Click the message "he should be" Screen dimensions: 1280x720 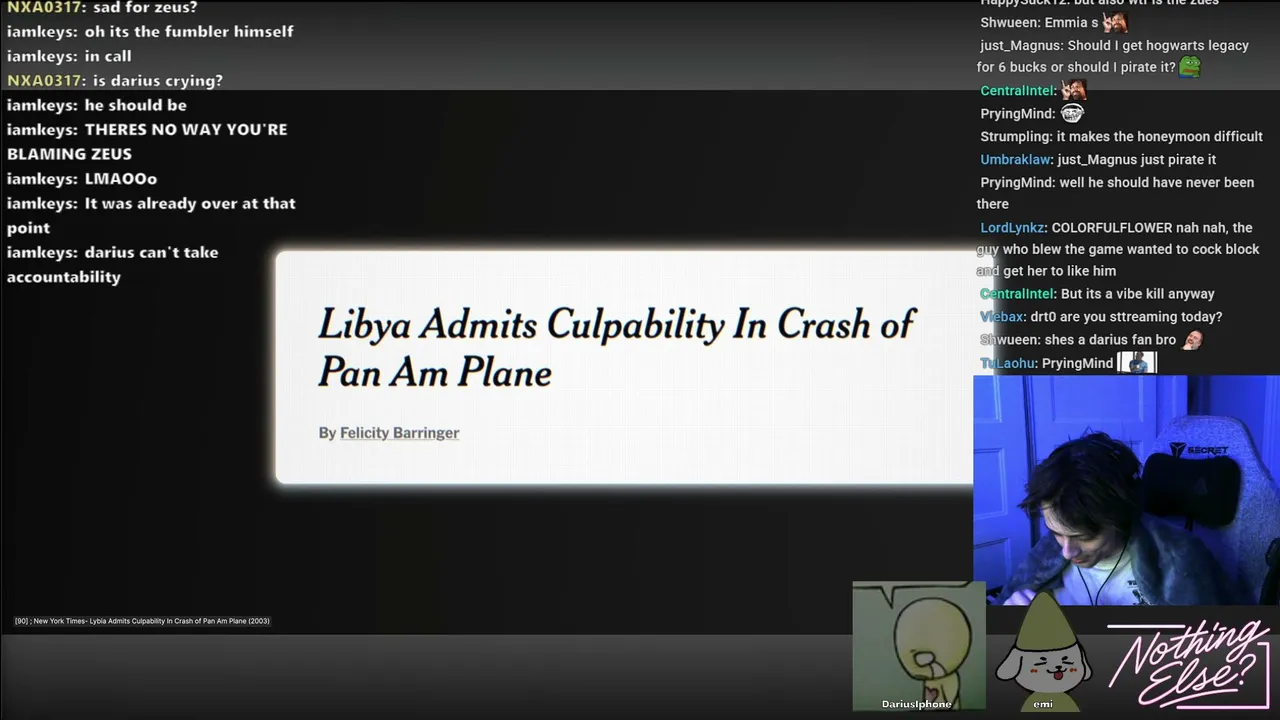click(x=136, y=105)
